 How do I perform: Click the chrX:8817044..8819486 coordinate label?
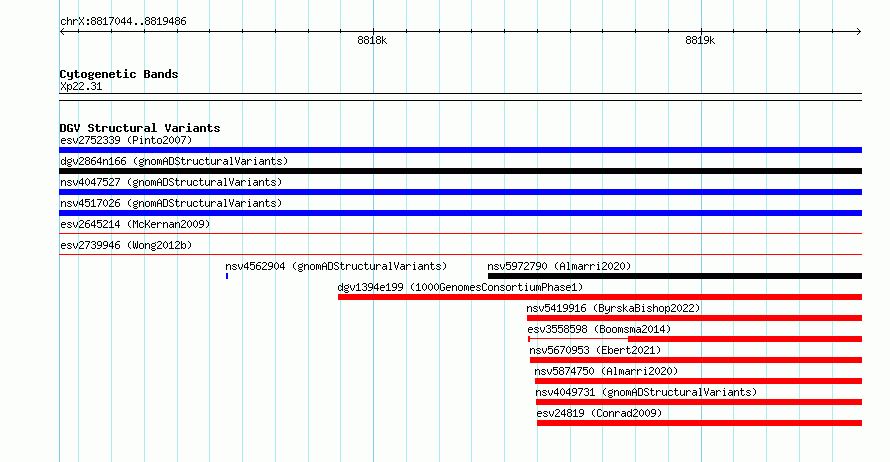[x=123, y=22]
